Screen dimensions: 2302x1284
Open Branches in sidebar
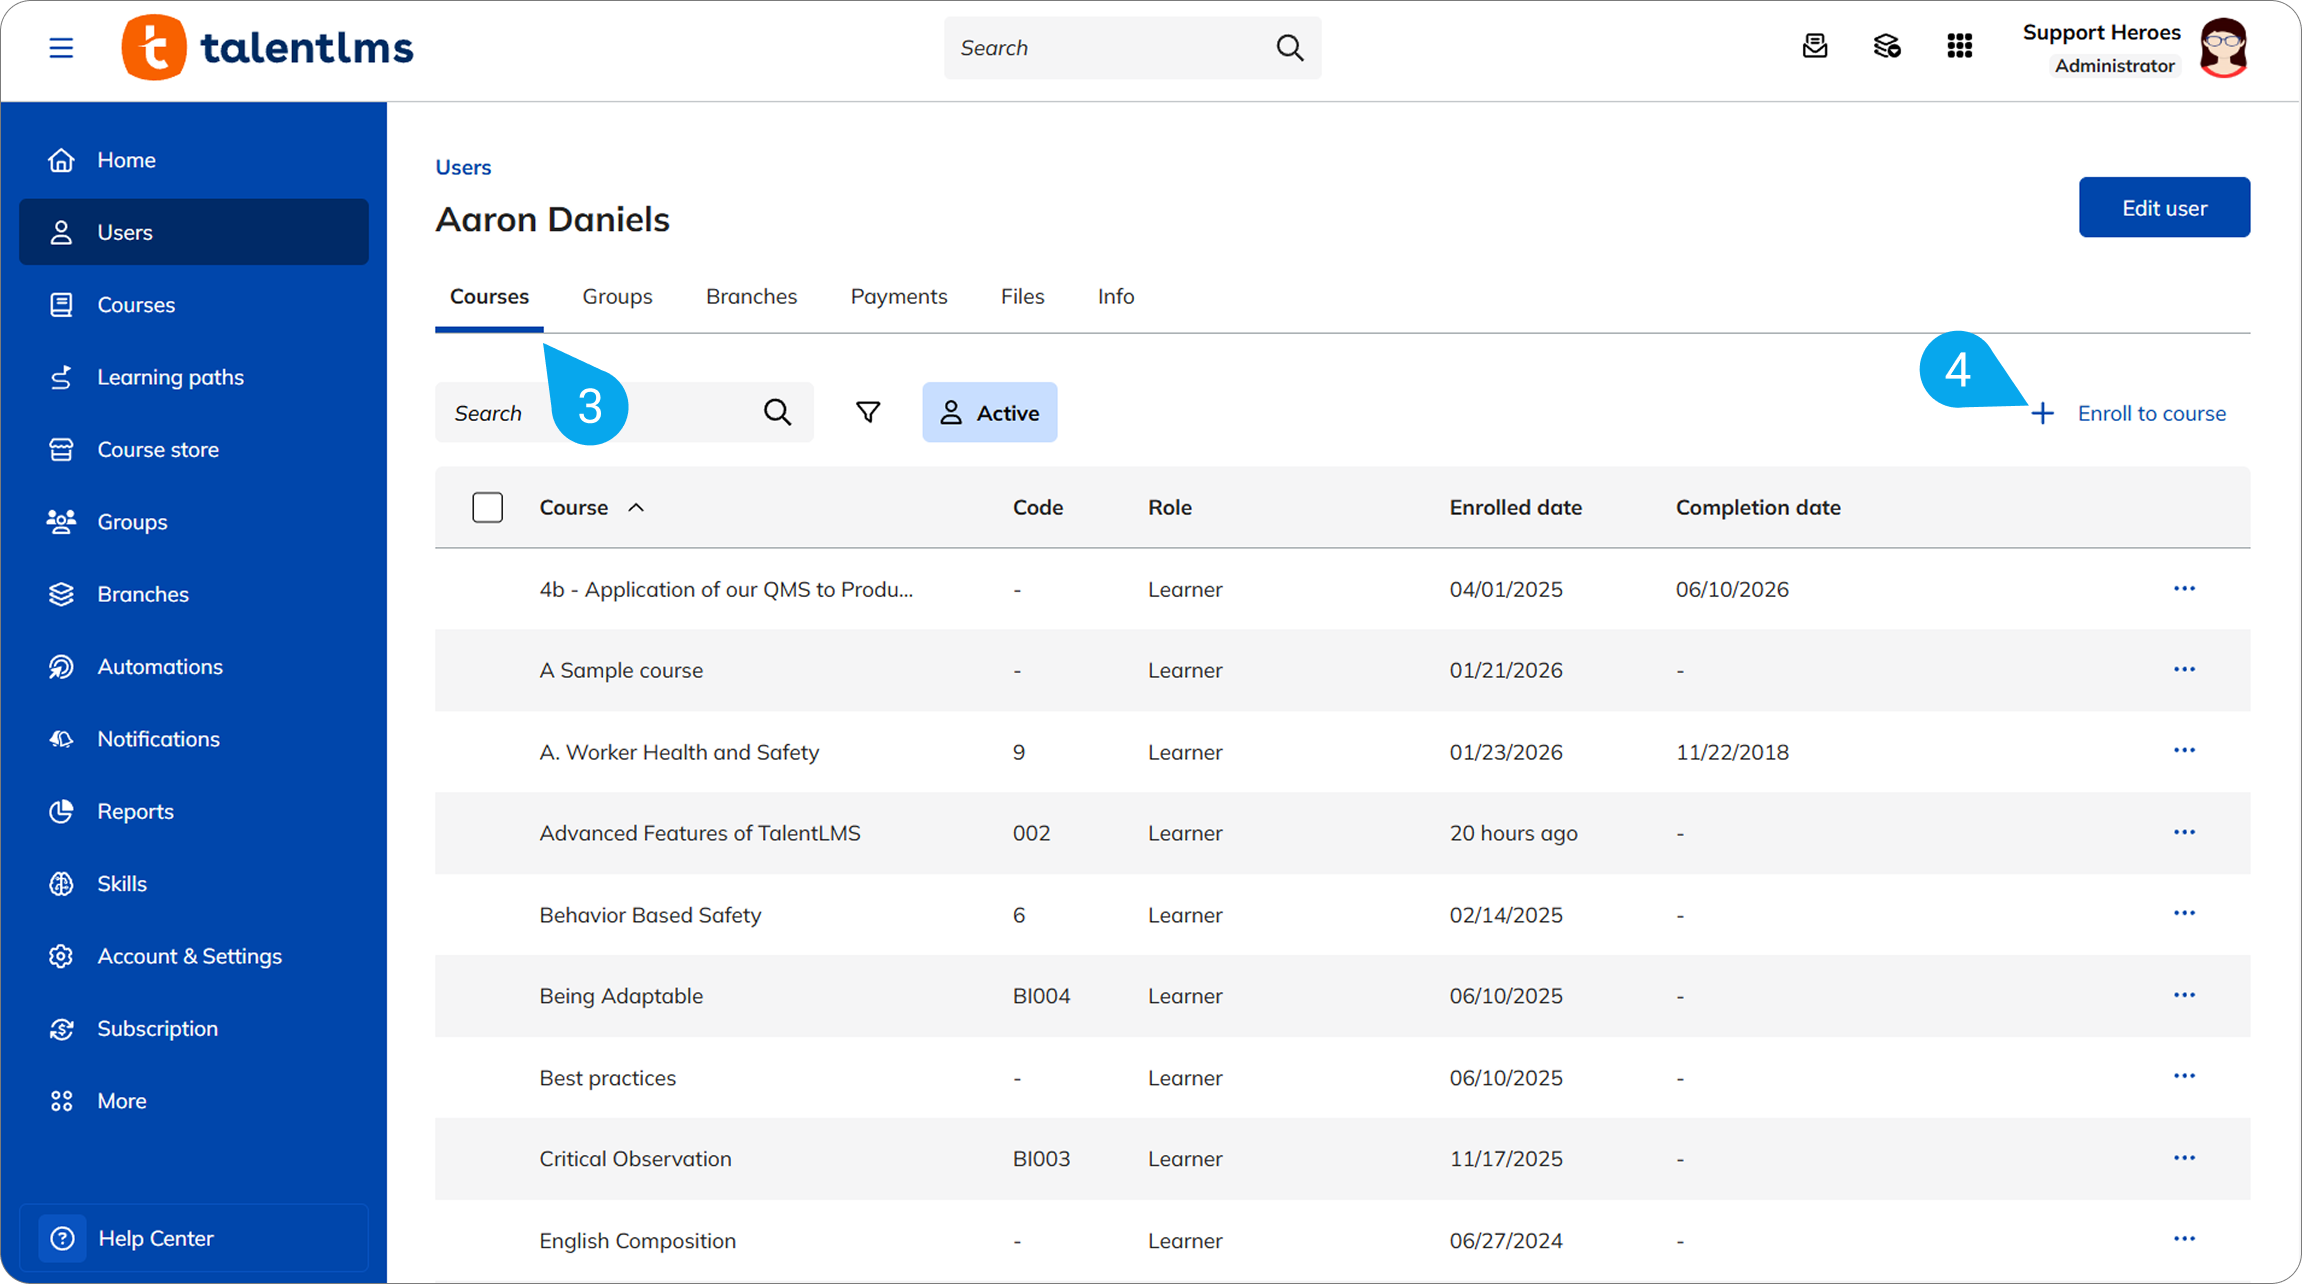tap(194, 594)
